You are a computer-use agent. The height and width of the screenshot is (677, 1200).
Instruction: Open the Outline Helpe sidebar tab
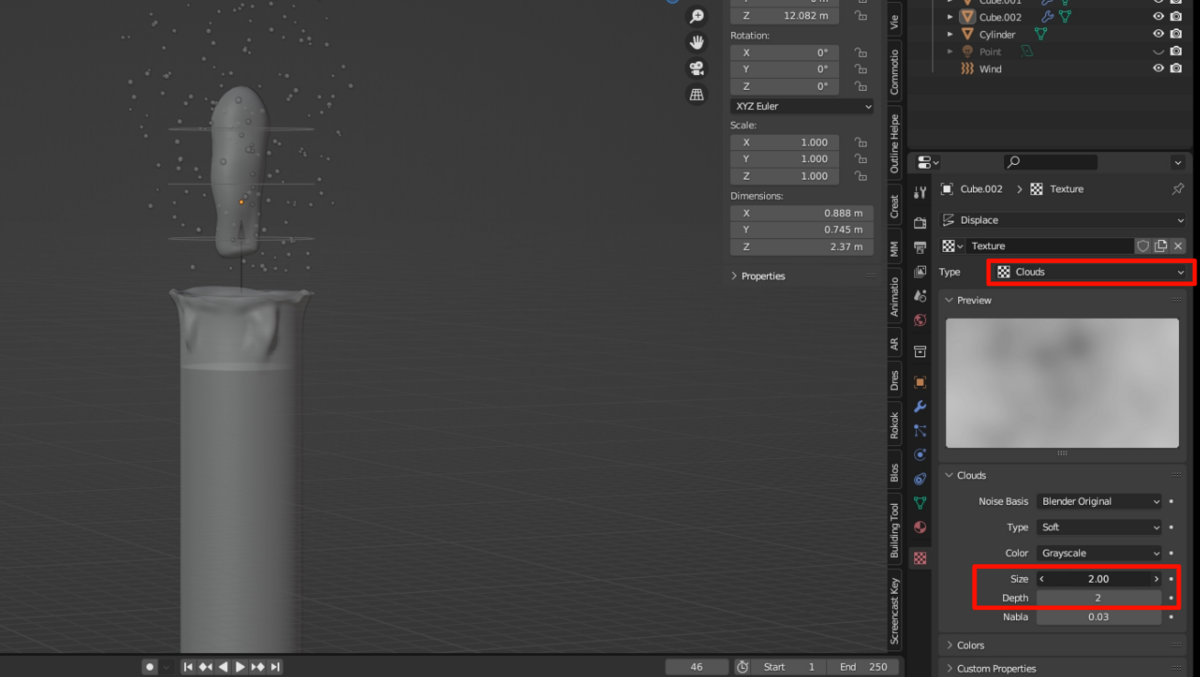(x=894, y=144)
